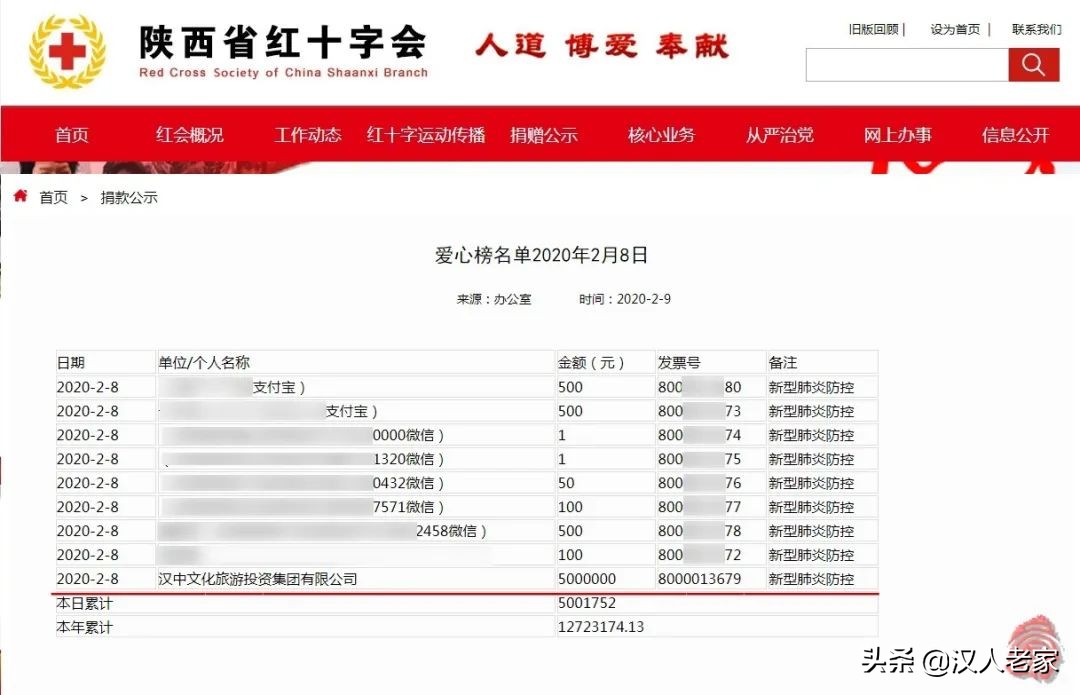Click inside the search input field
This screenshot has height=695, width=1080.
(905, 64)
